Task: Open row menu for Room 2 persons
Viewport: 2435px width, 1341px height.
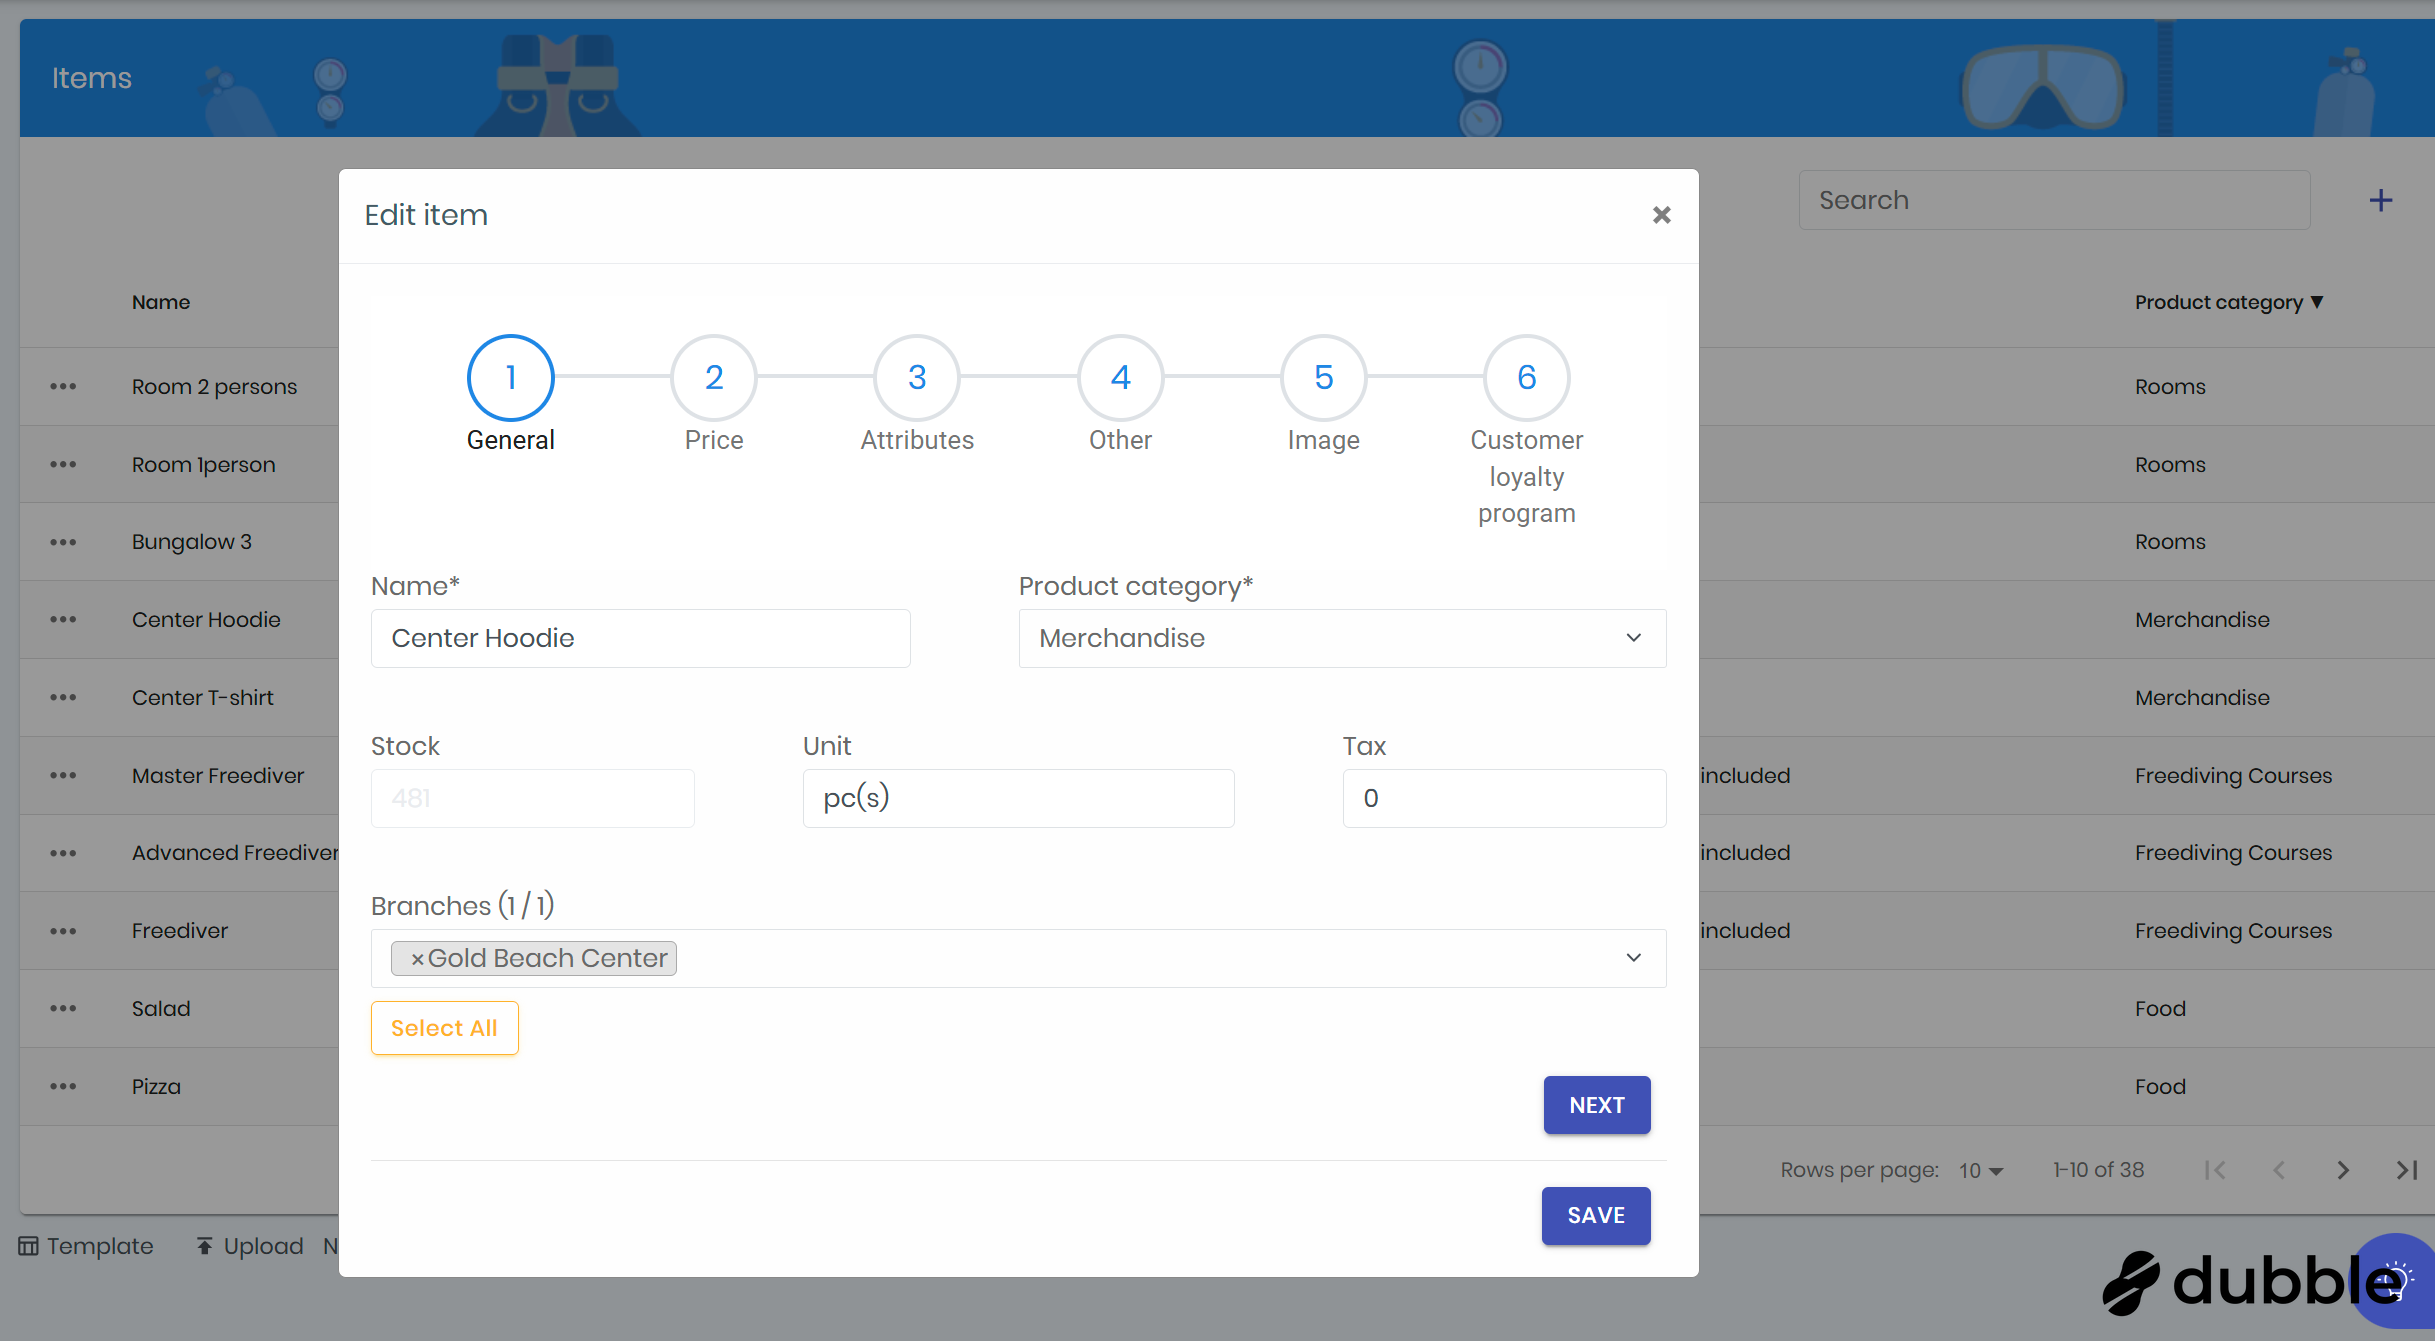Action: pyautogui.click(x=63, y=386)
